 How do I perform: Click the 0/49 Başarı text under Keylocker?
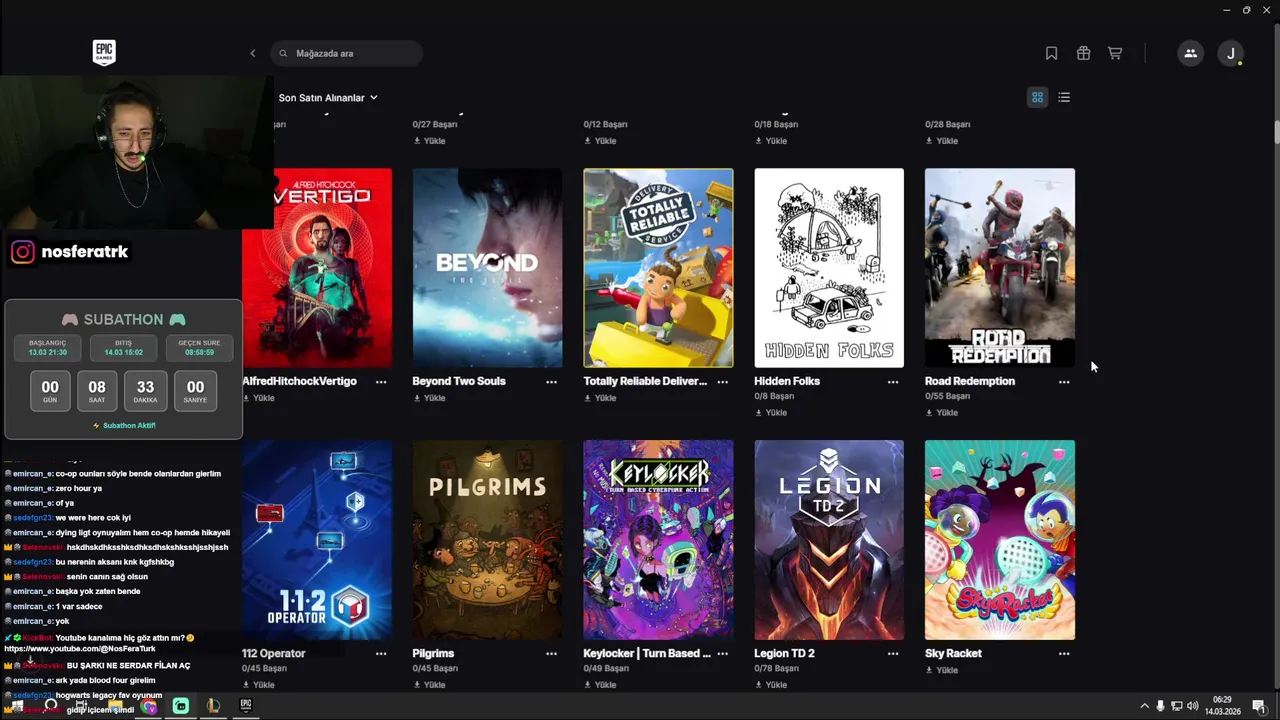pyautogui.click(x=606, y=668)
